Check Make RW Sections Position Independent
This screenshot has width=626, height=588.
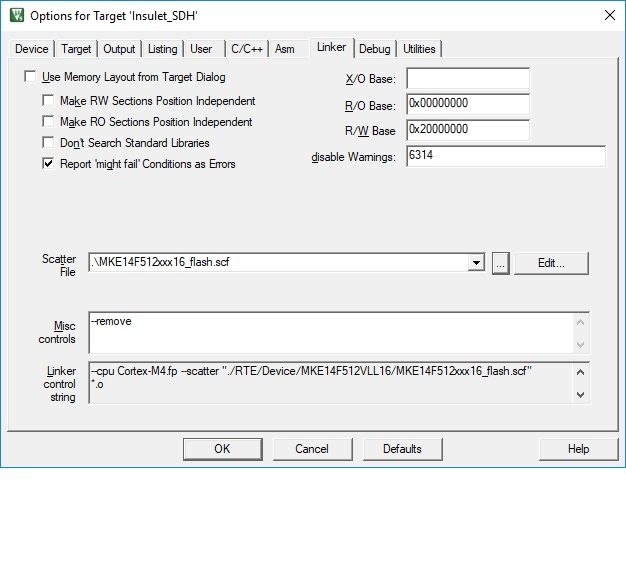pos(48,100)
